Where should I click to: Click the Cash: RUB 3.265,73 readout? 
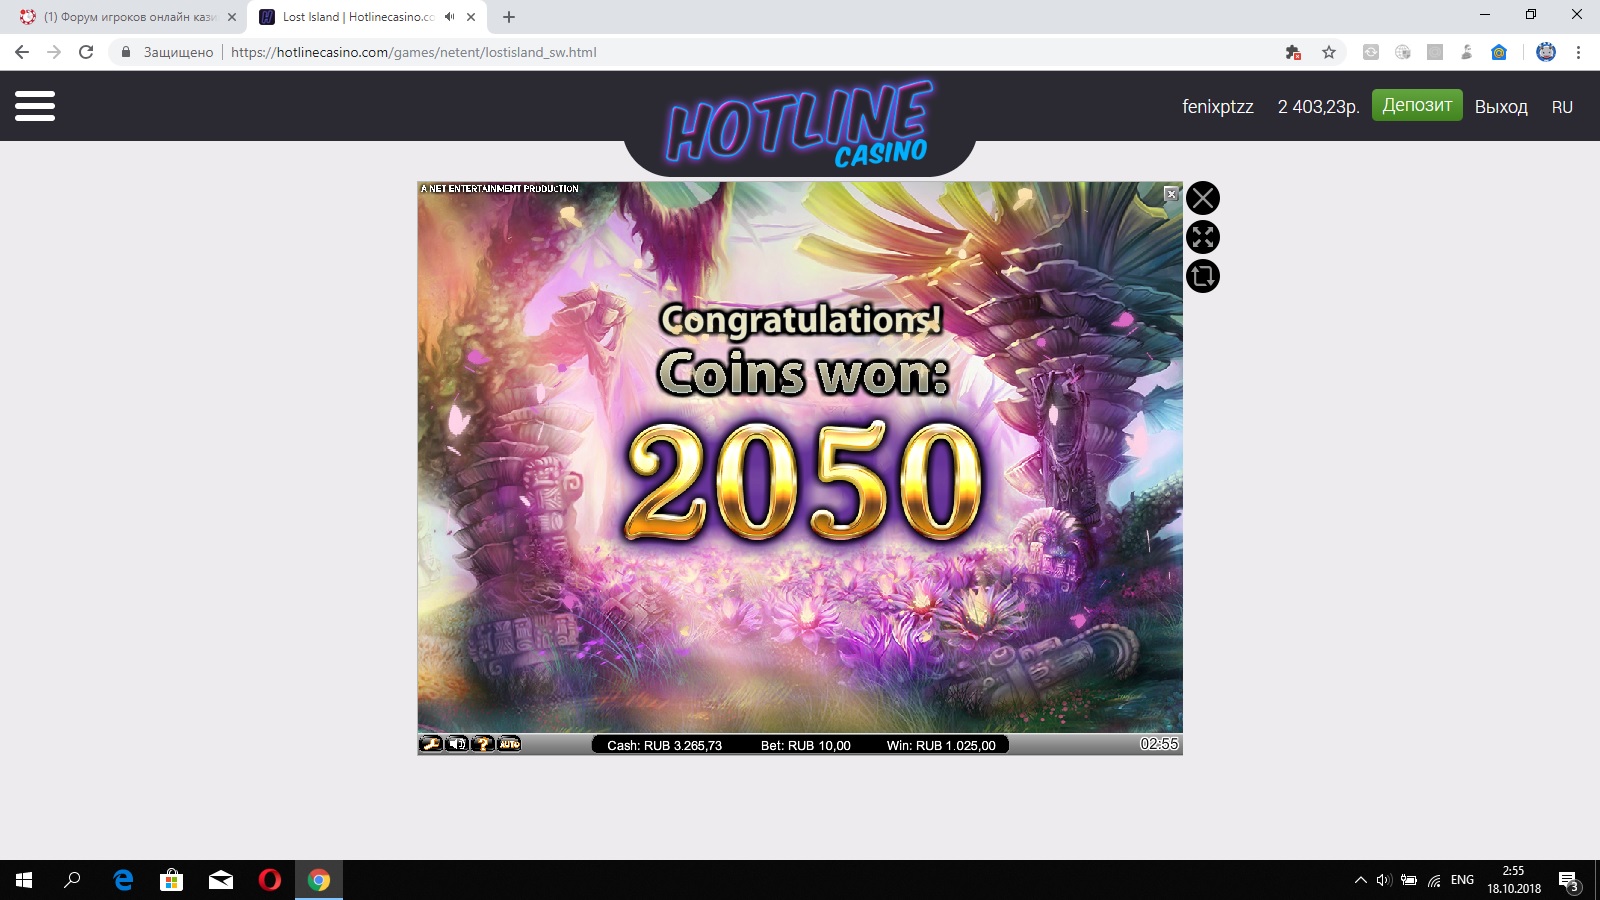pyautogui.click(x=664, y=745)
